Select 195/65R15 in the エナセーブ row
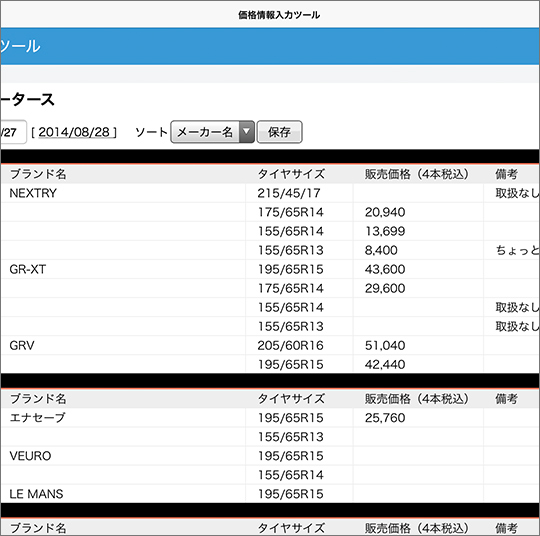The height and width of the screenshot is (536, 540). tap(291, 418)
